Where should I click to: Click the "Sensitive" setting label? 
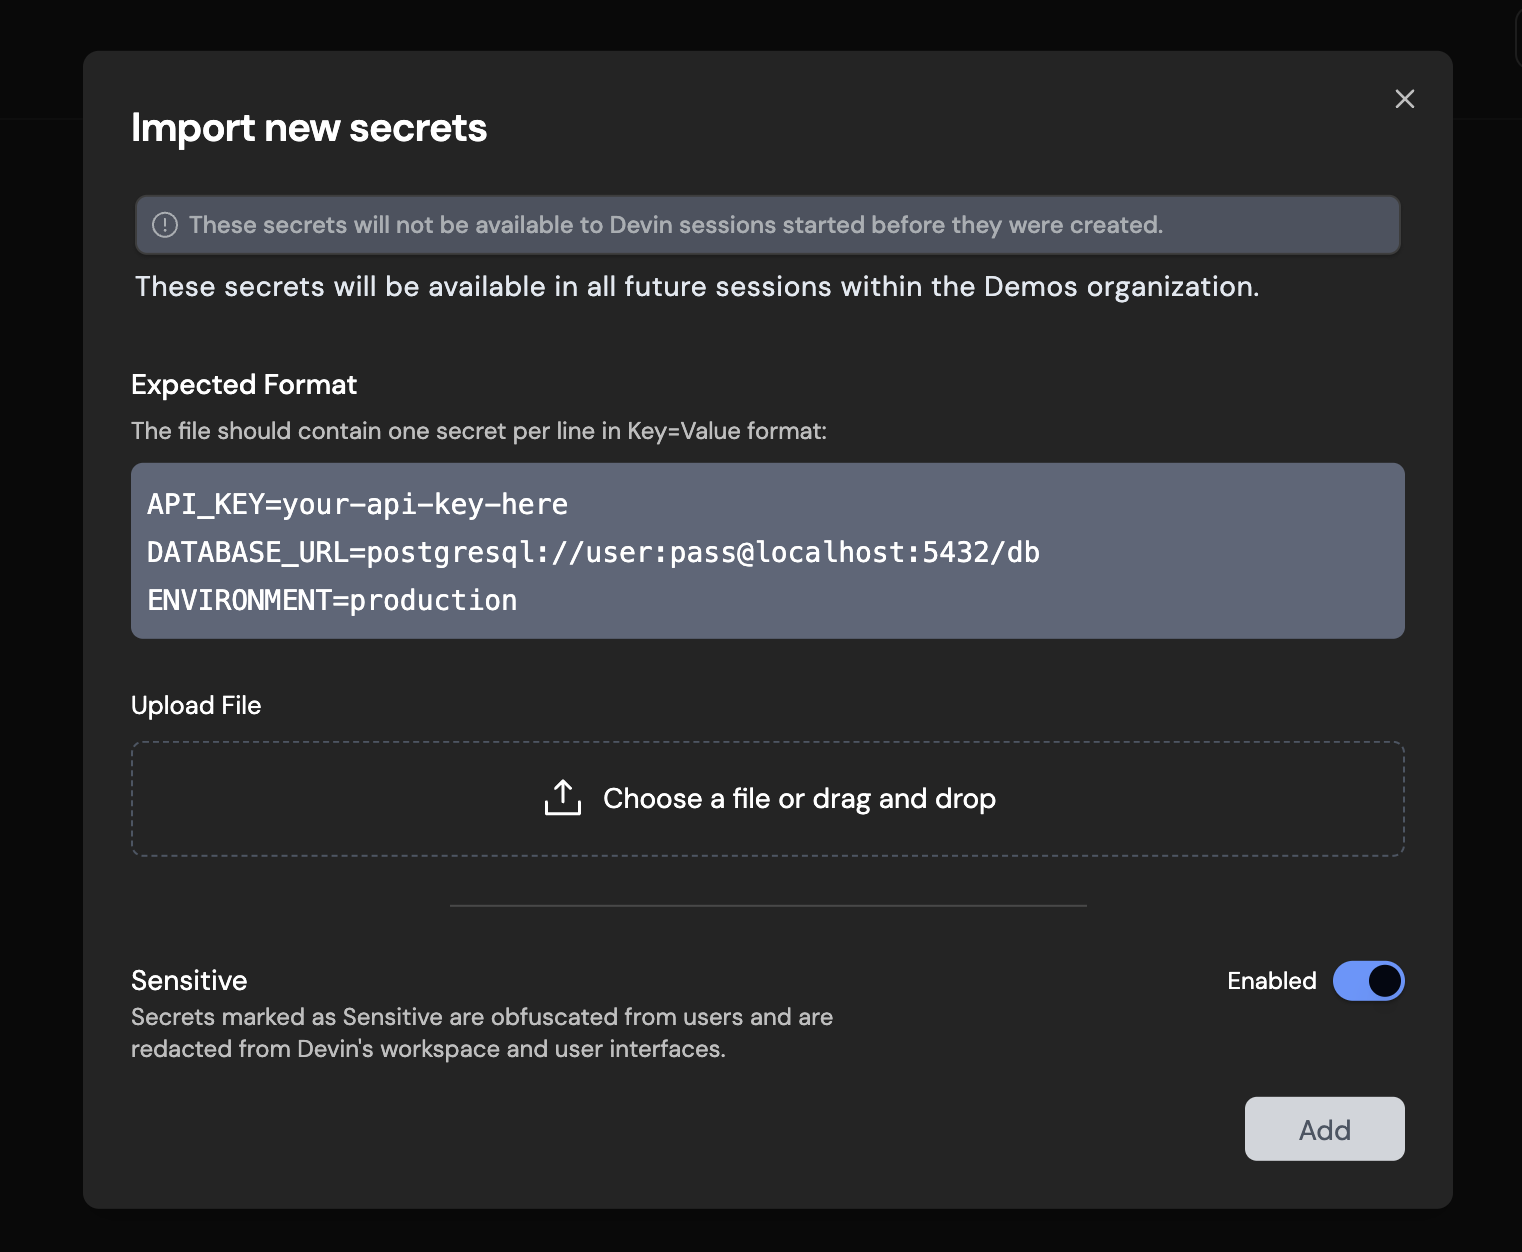pyautogui.click(x=189, y=980)
